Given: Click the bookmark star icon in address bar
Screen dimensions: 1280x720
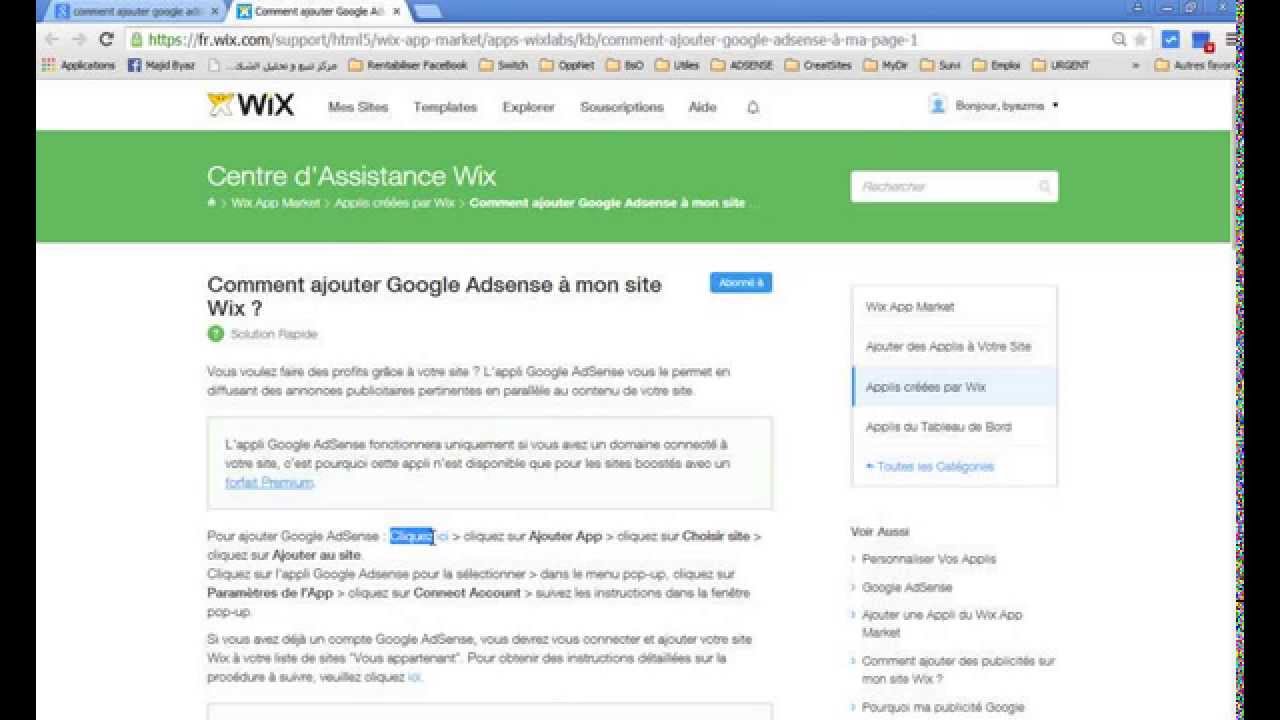Looking at the screenshot, I should click(x=1139, y=40).
